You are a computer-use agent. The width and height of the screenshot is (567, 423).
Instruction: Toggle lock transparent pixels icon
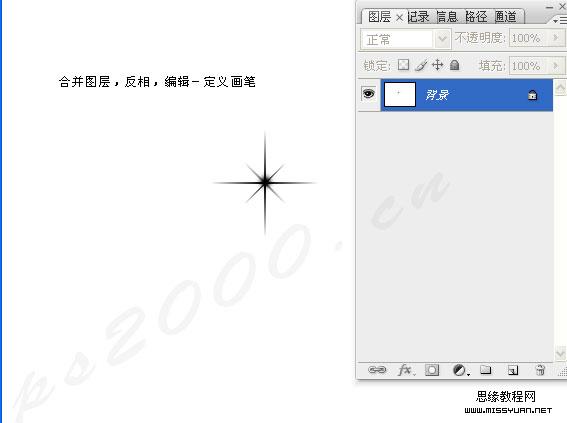403,65
